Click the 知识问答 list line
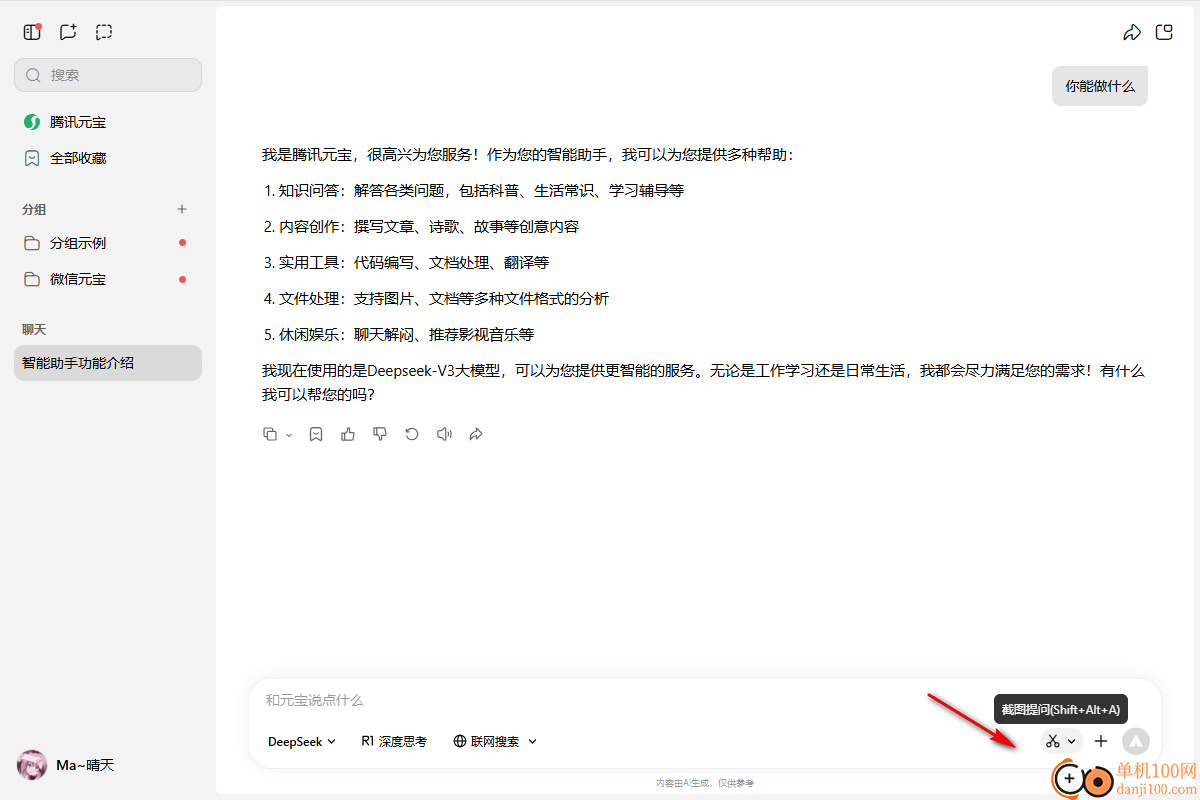Image resolution: width=1200 pixels, height=800 pixels. tap(474, 190)
